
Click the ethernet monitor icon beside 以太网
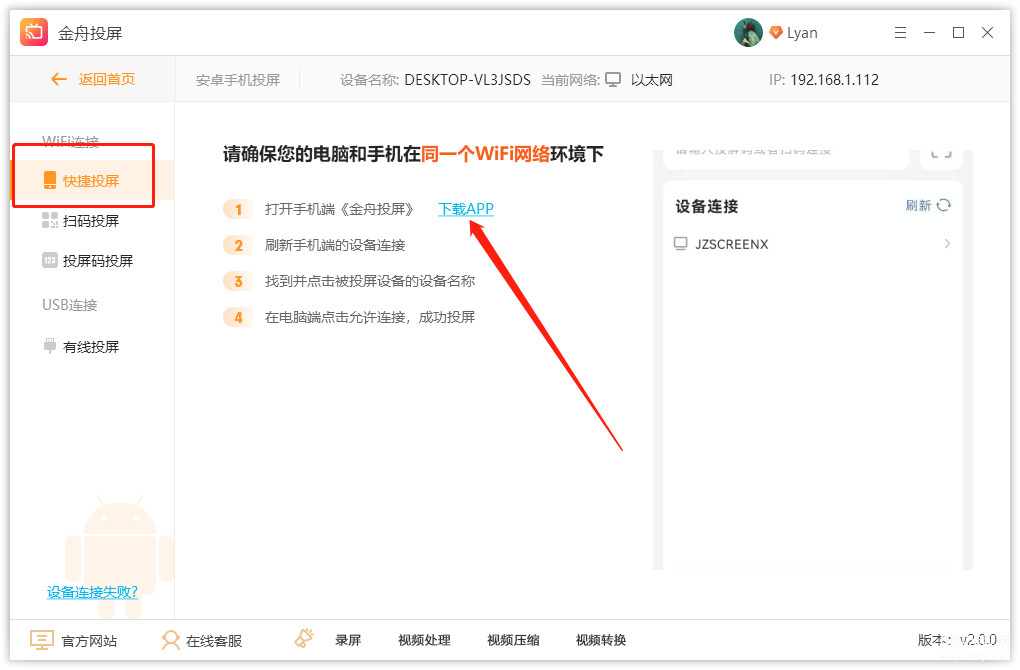point(613,79)
